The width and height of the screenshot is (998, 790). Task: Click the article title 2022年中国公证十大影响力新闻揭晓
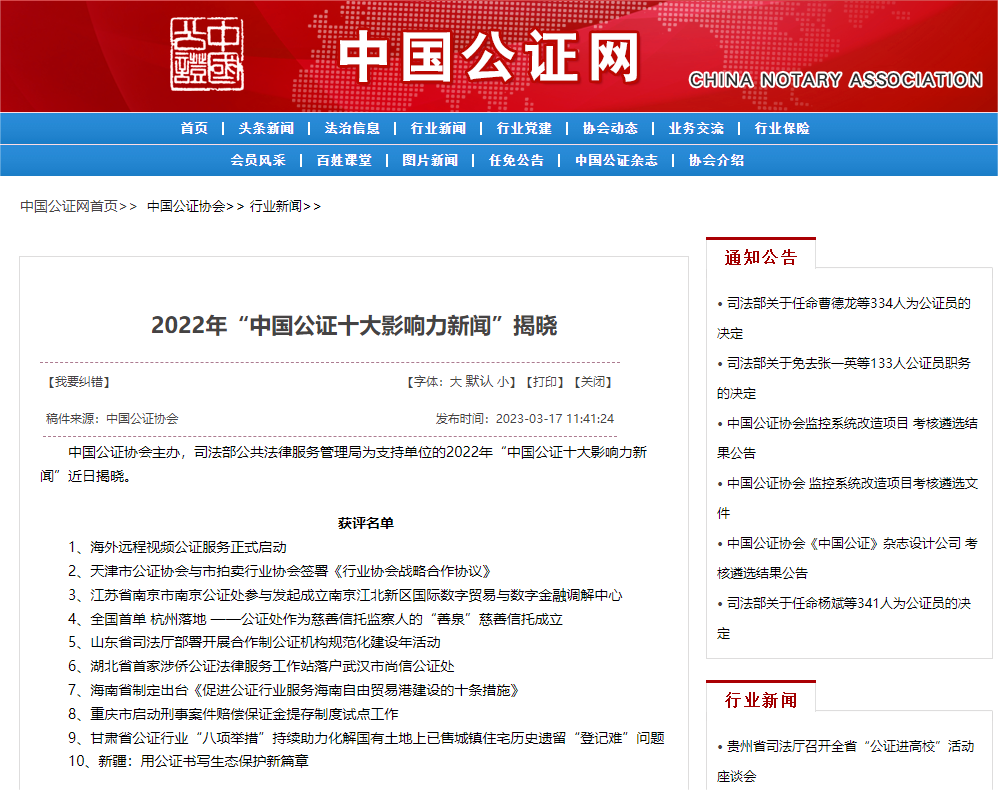354,325
